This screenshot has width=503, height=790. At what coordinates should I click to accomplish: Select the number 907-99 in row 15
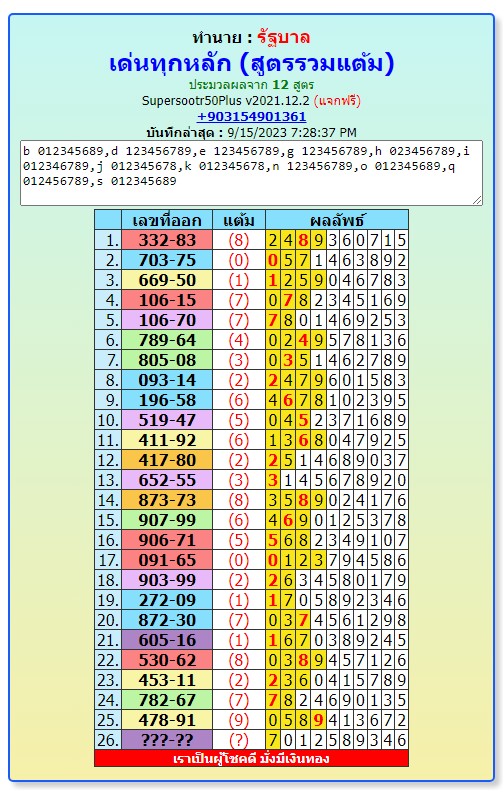click(167, 520)
